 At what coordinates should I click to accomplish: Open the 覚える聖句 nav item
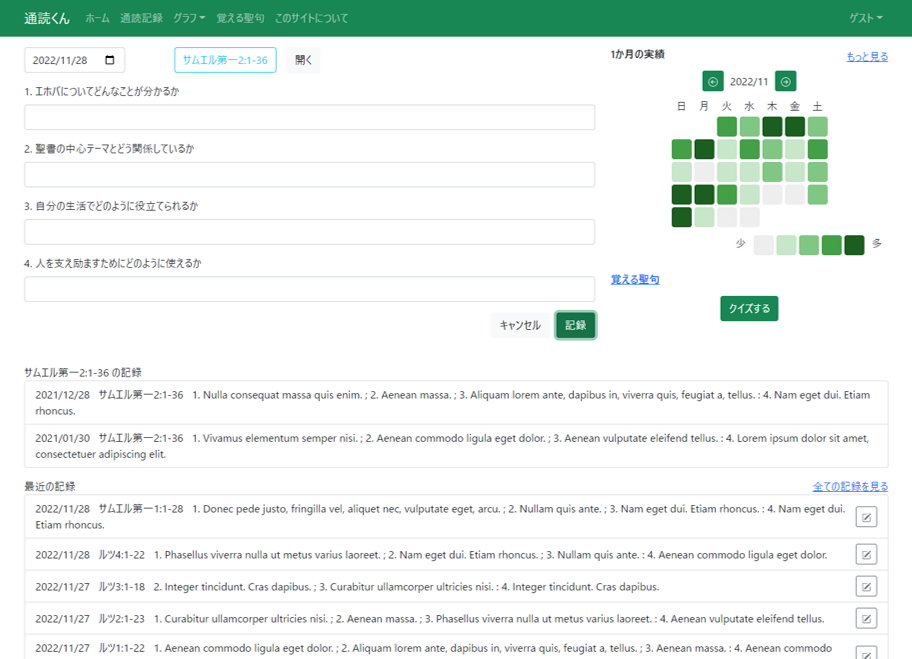tap(240, 18)
